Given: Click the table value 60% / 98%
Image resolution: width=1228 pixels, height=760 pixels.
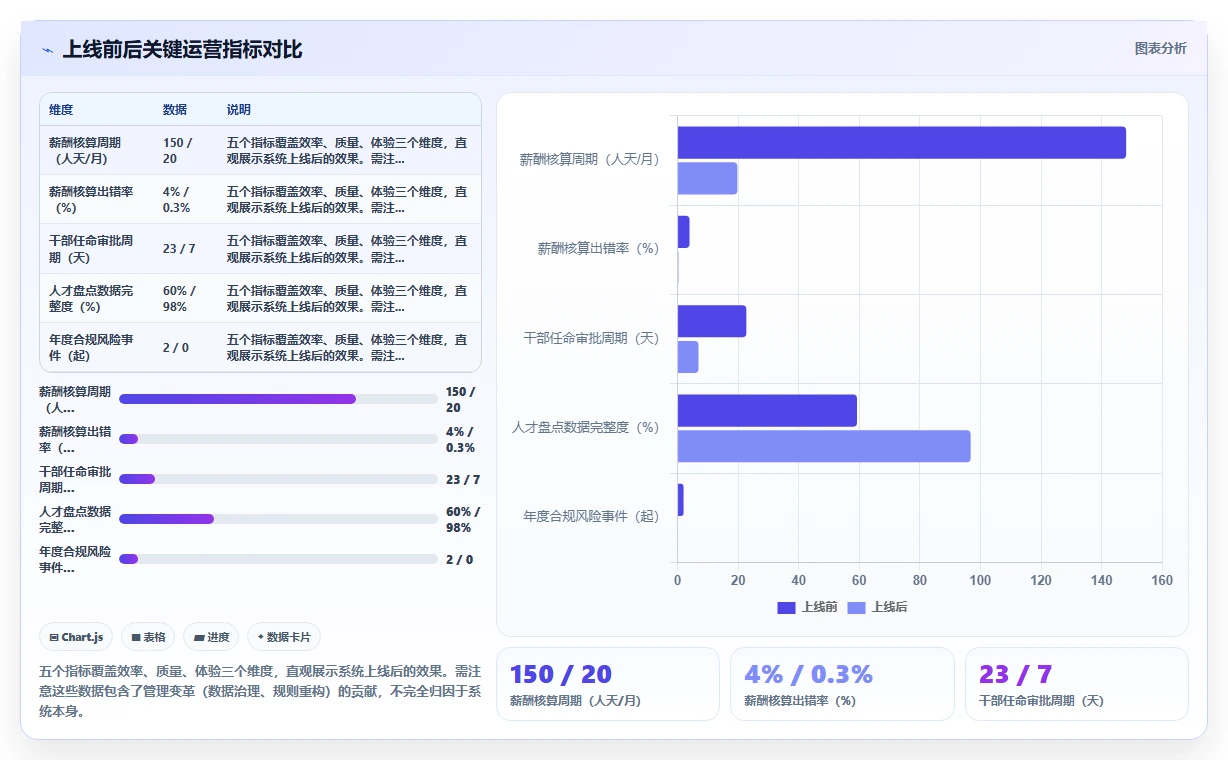Looking at the screenshot, I should click(179, 298).
